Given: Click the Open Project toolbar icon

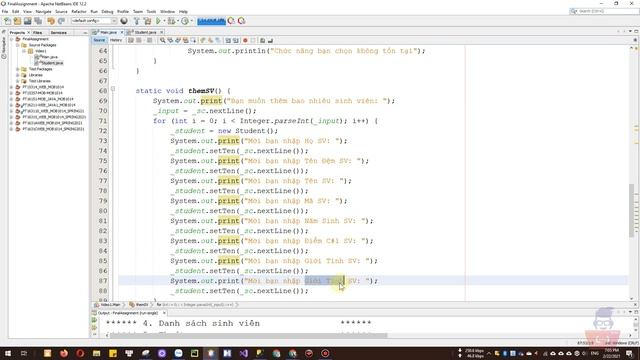Looking at the screenshot, I should coord(28,21).
